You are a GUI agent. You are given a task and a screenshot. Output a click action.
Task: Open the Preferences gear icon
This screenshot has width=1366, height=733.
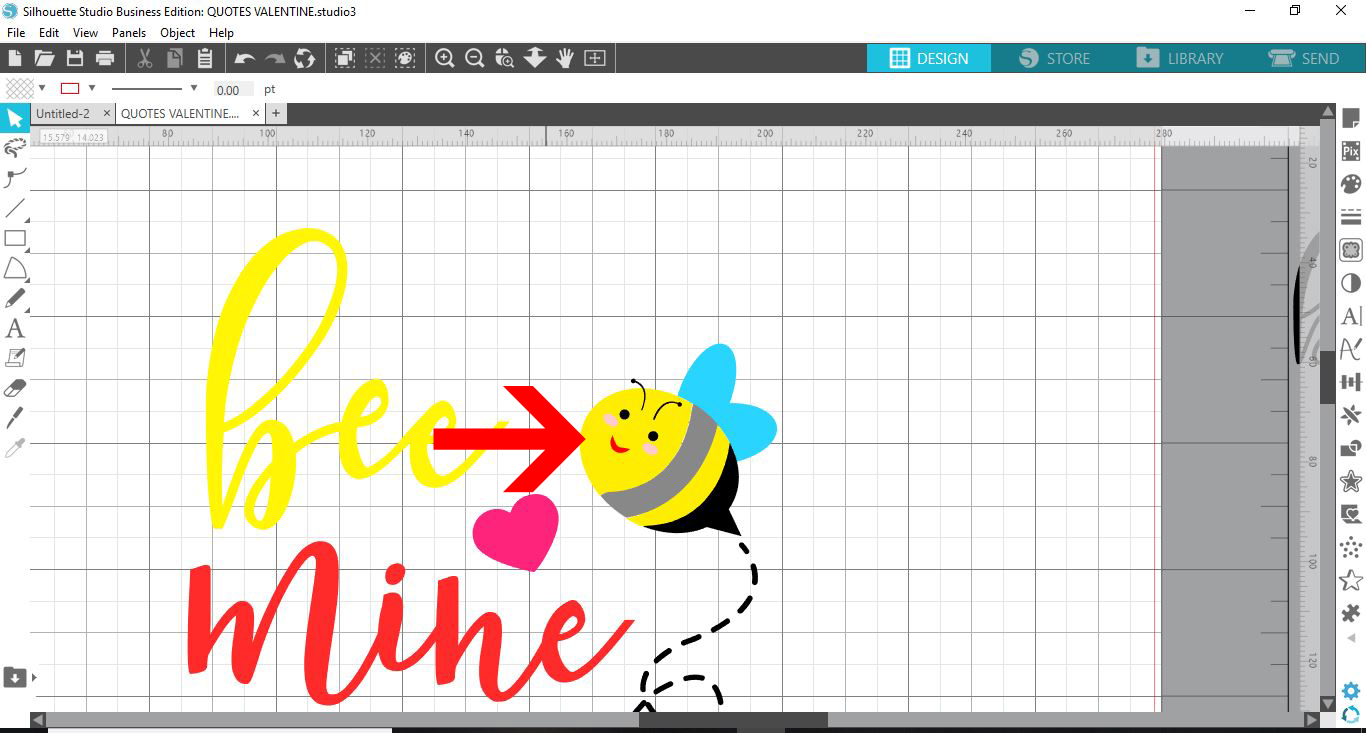(x=1351, y=690)
